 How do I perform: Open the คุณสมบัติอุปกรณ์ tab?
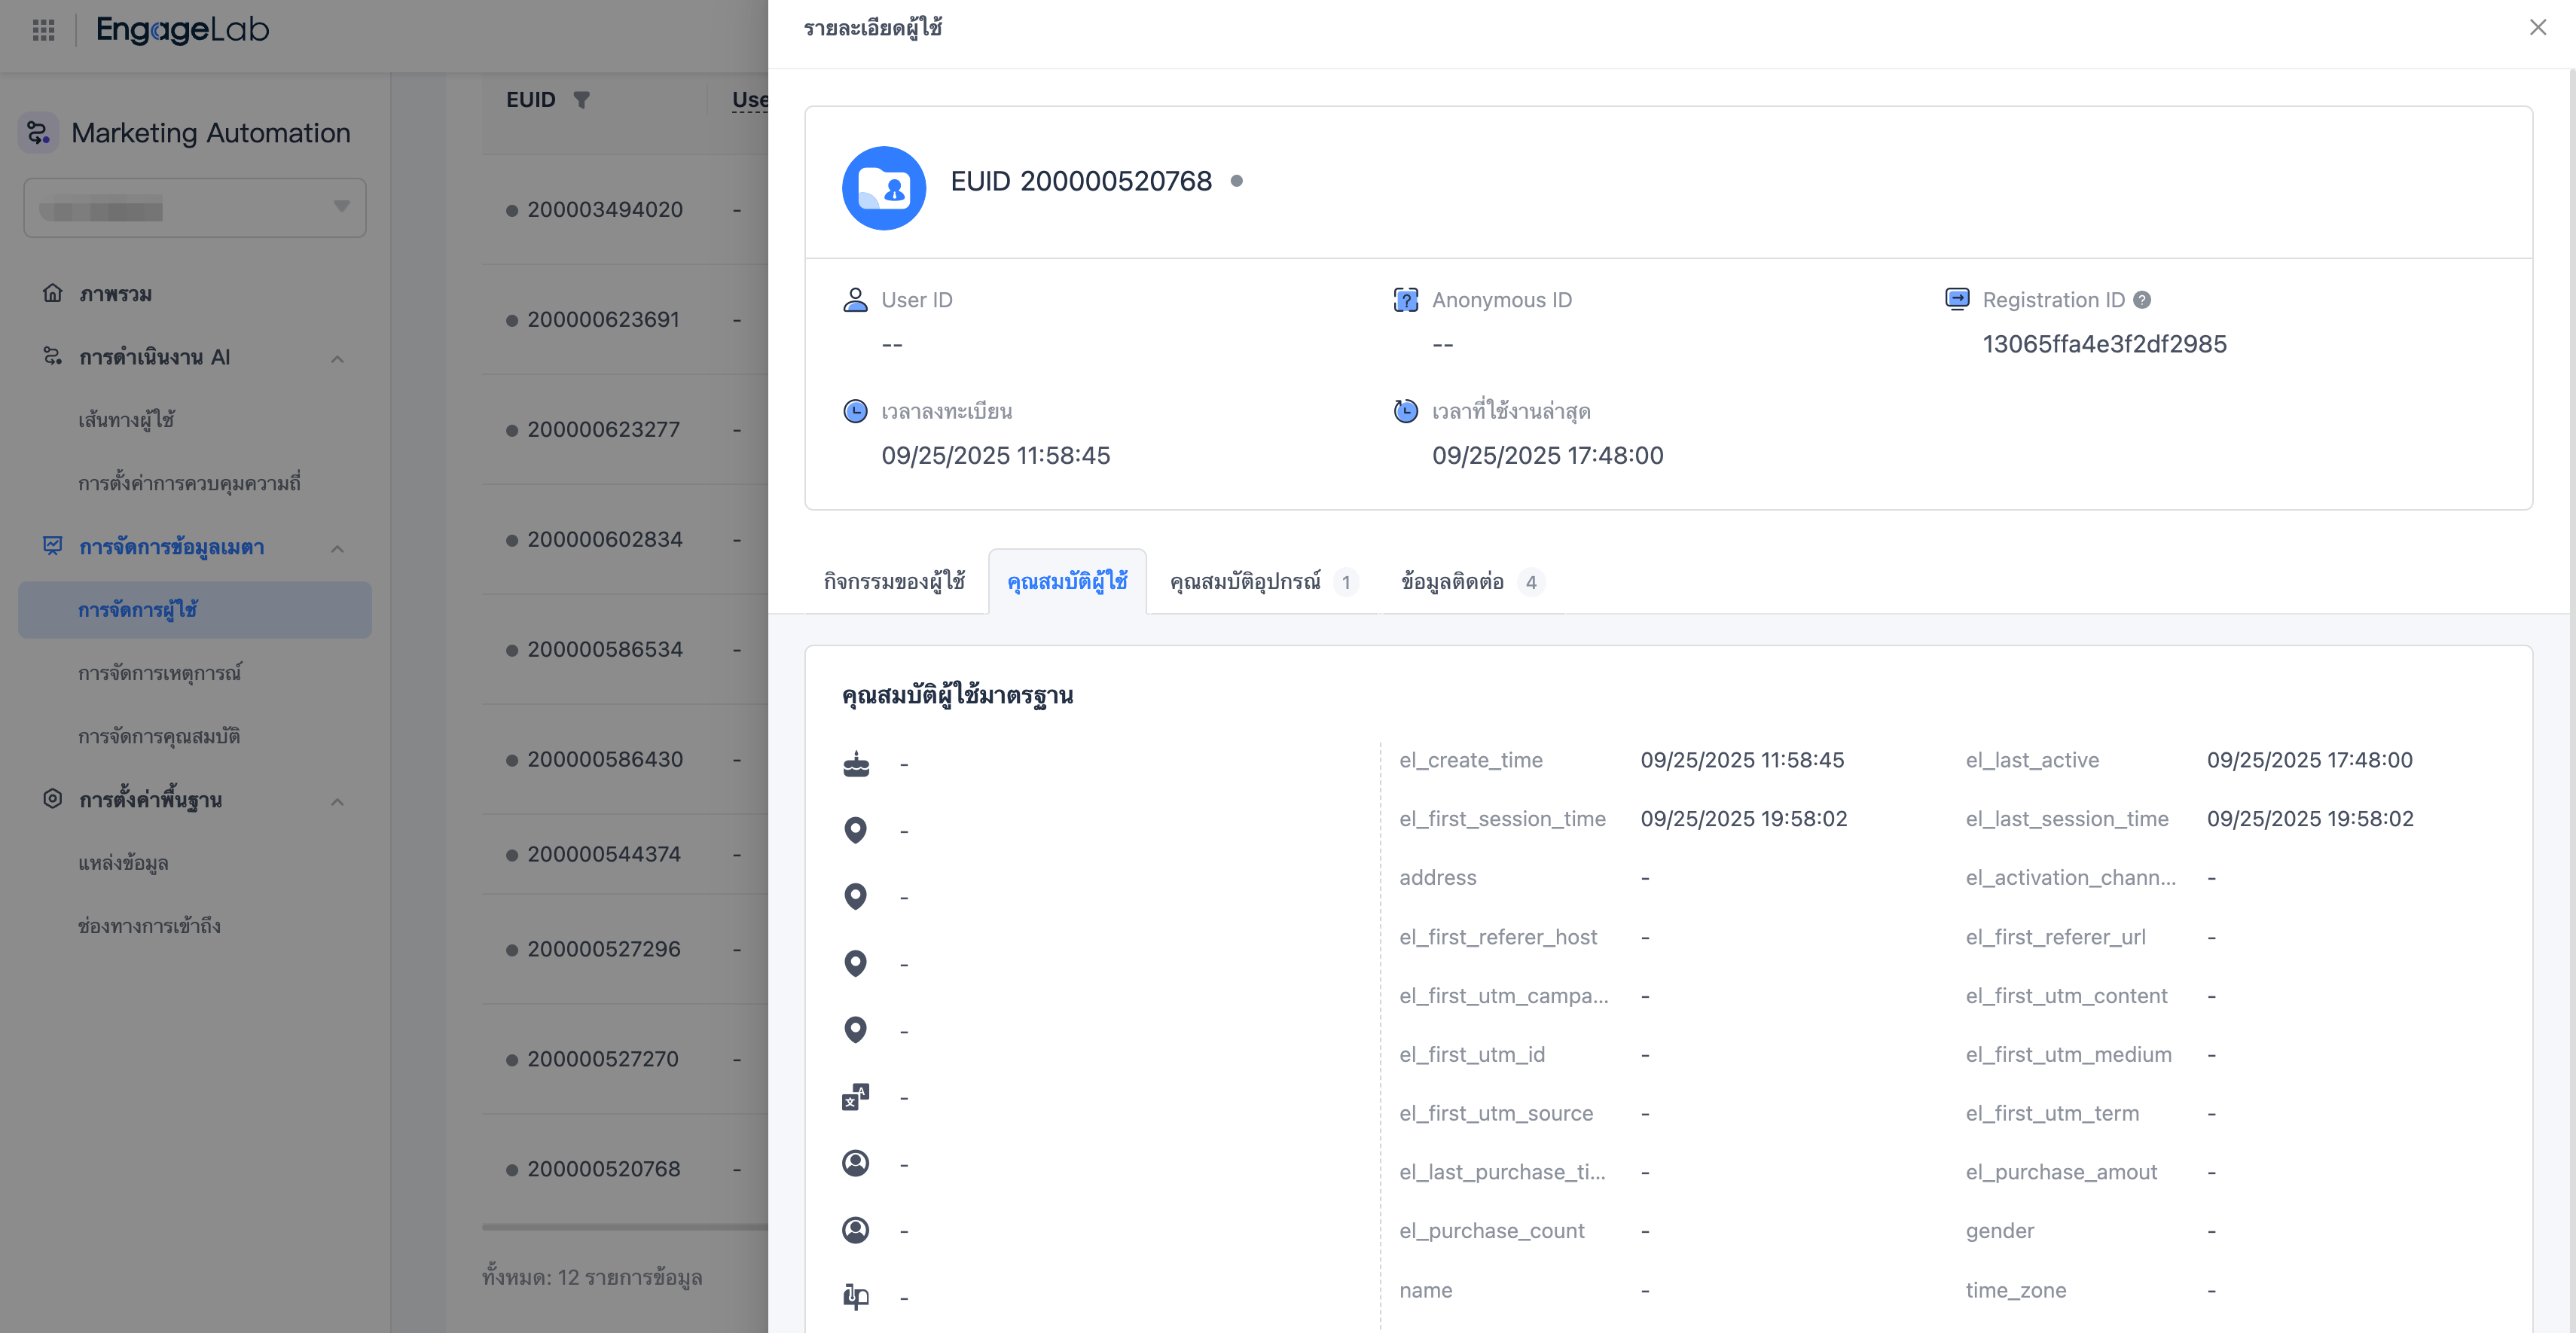click(1264, 582)
